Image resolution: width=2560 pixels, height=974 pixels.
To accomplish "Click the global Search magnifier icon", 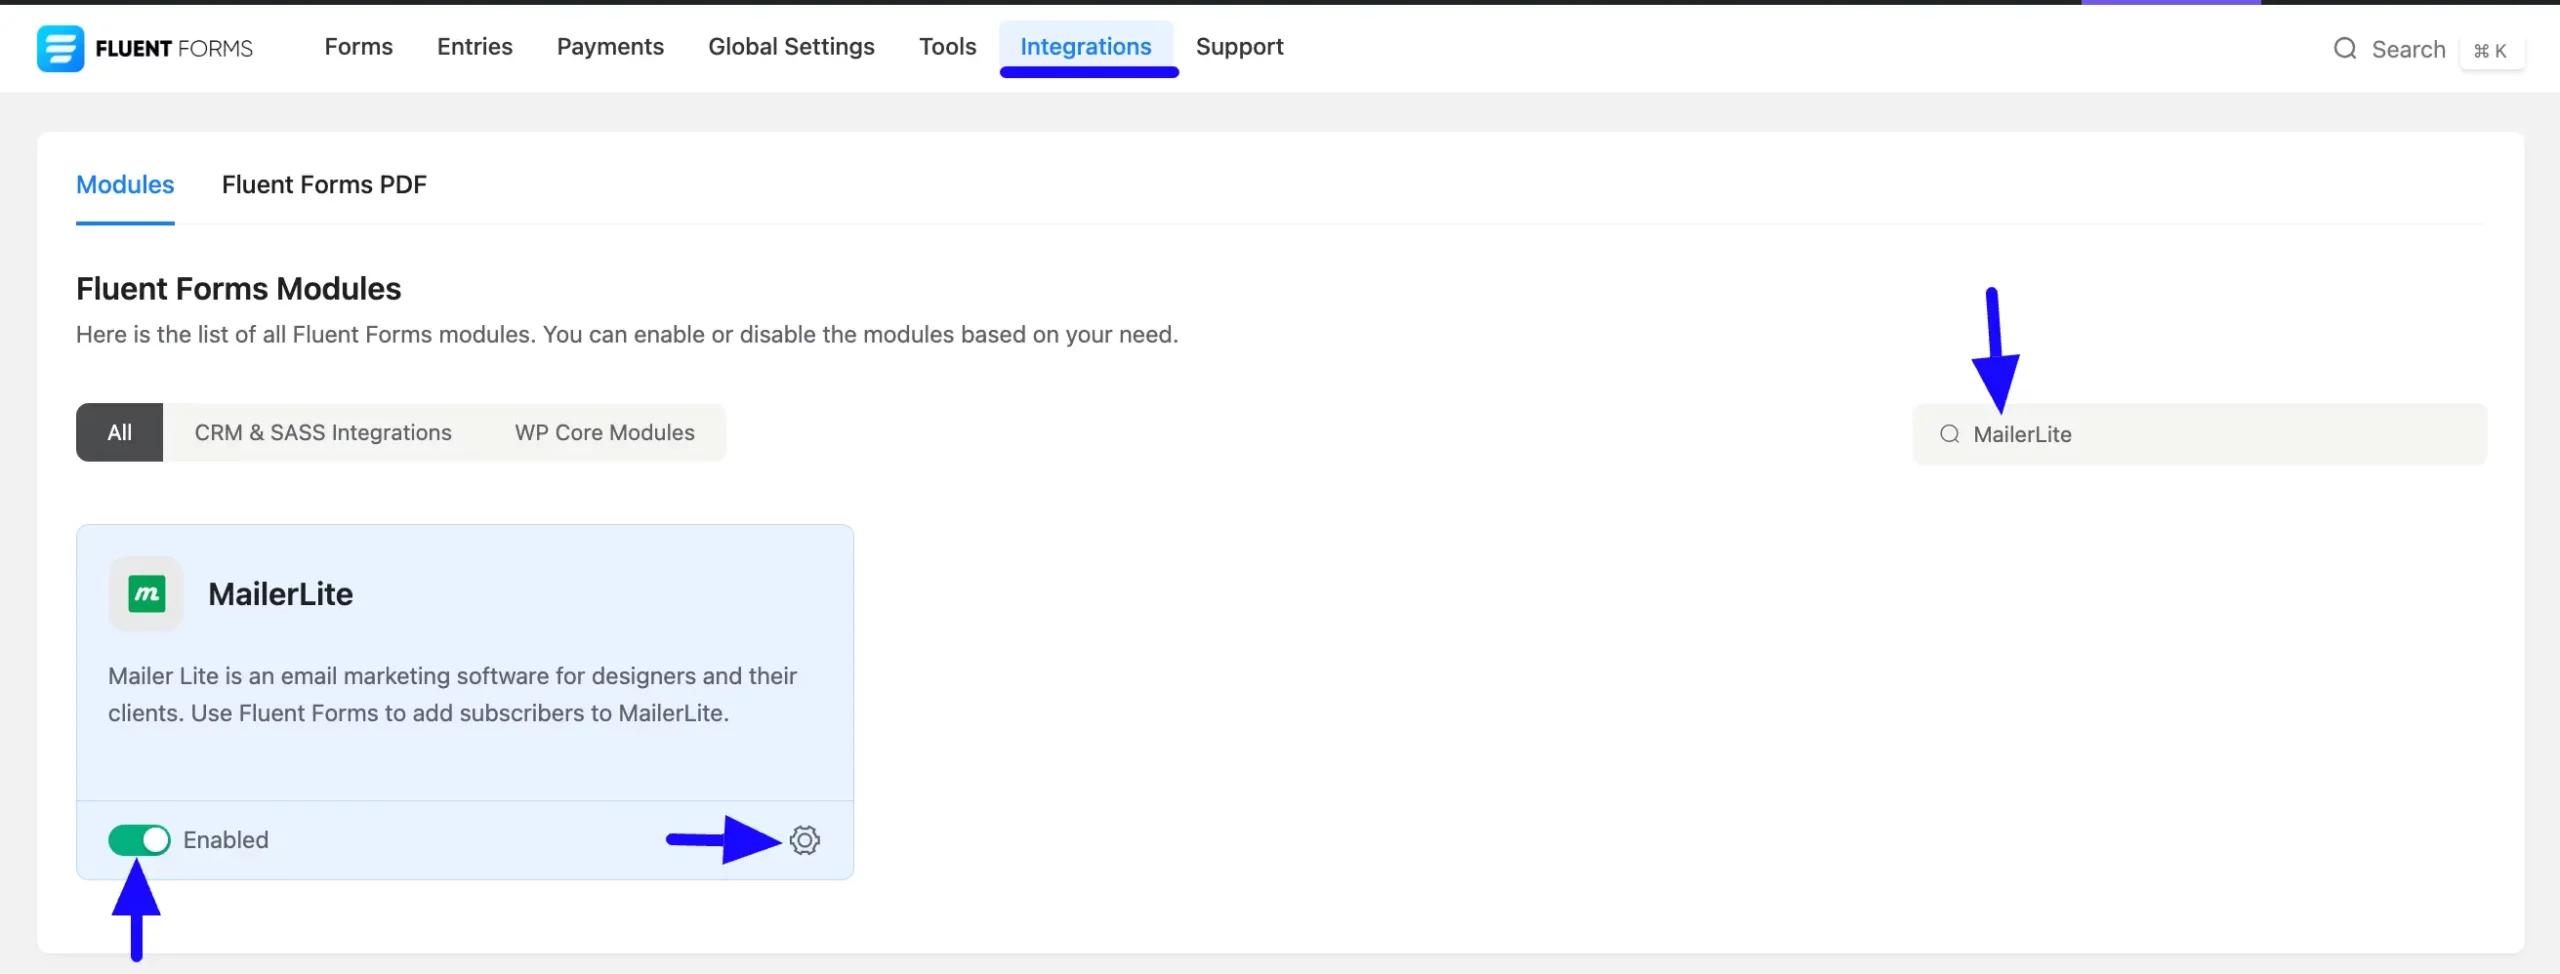I will pos(2345,49).
